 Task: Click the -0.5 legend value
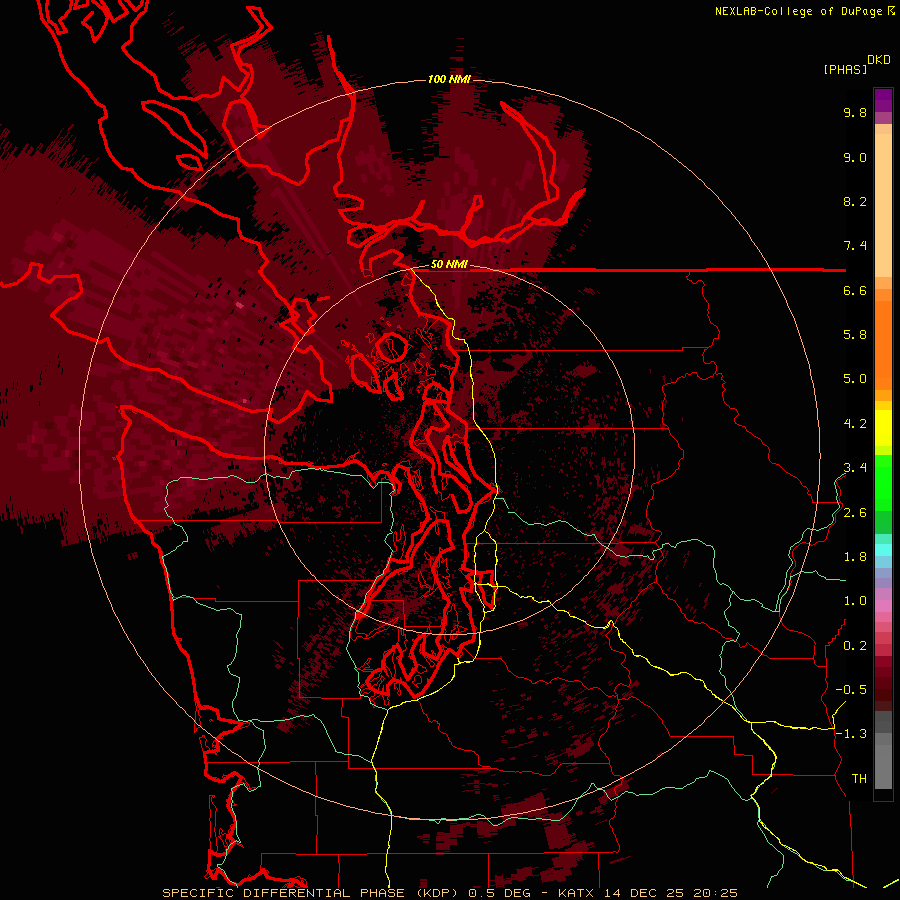click(851, 690)
